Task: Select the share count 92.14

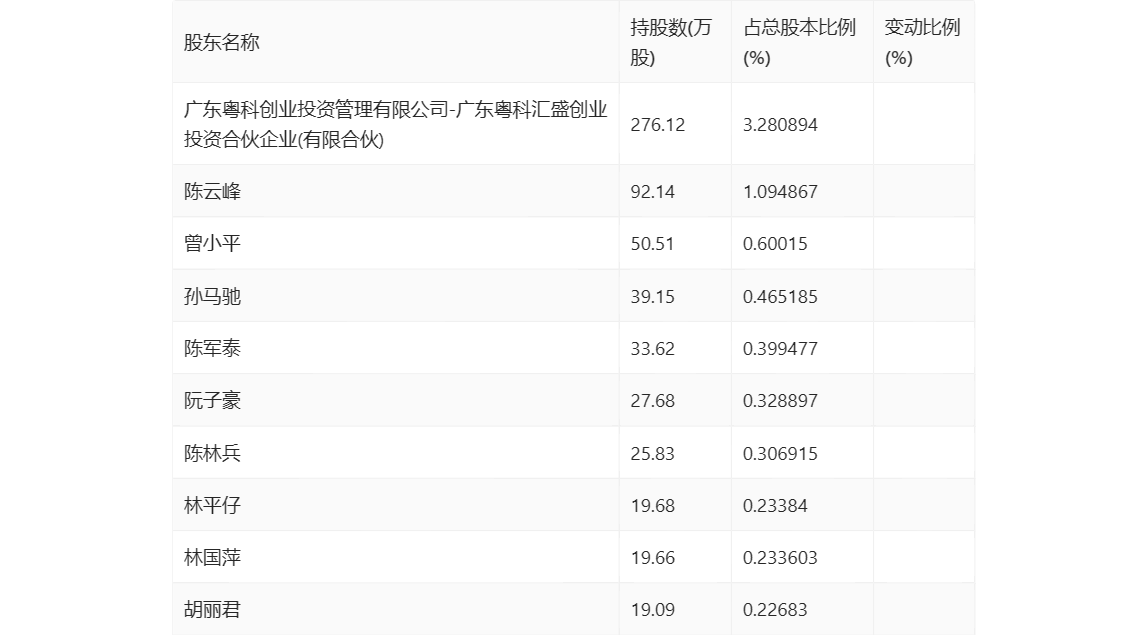Action: point(652,191)
